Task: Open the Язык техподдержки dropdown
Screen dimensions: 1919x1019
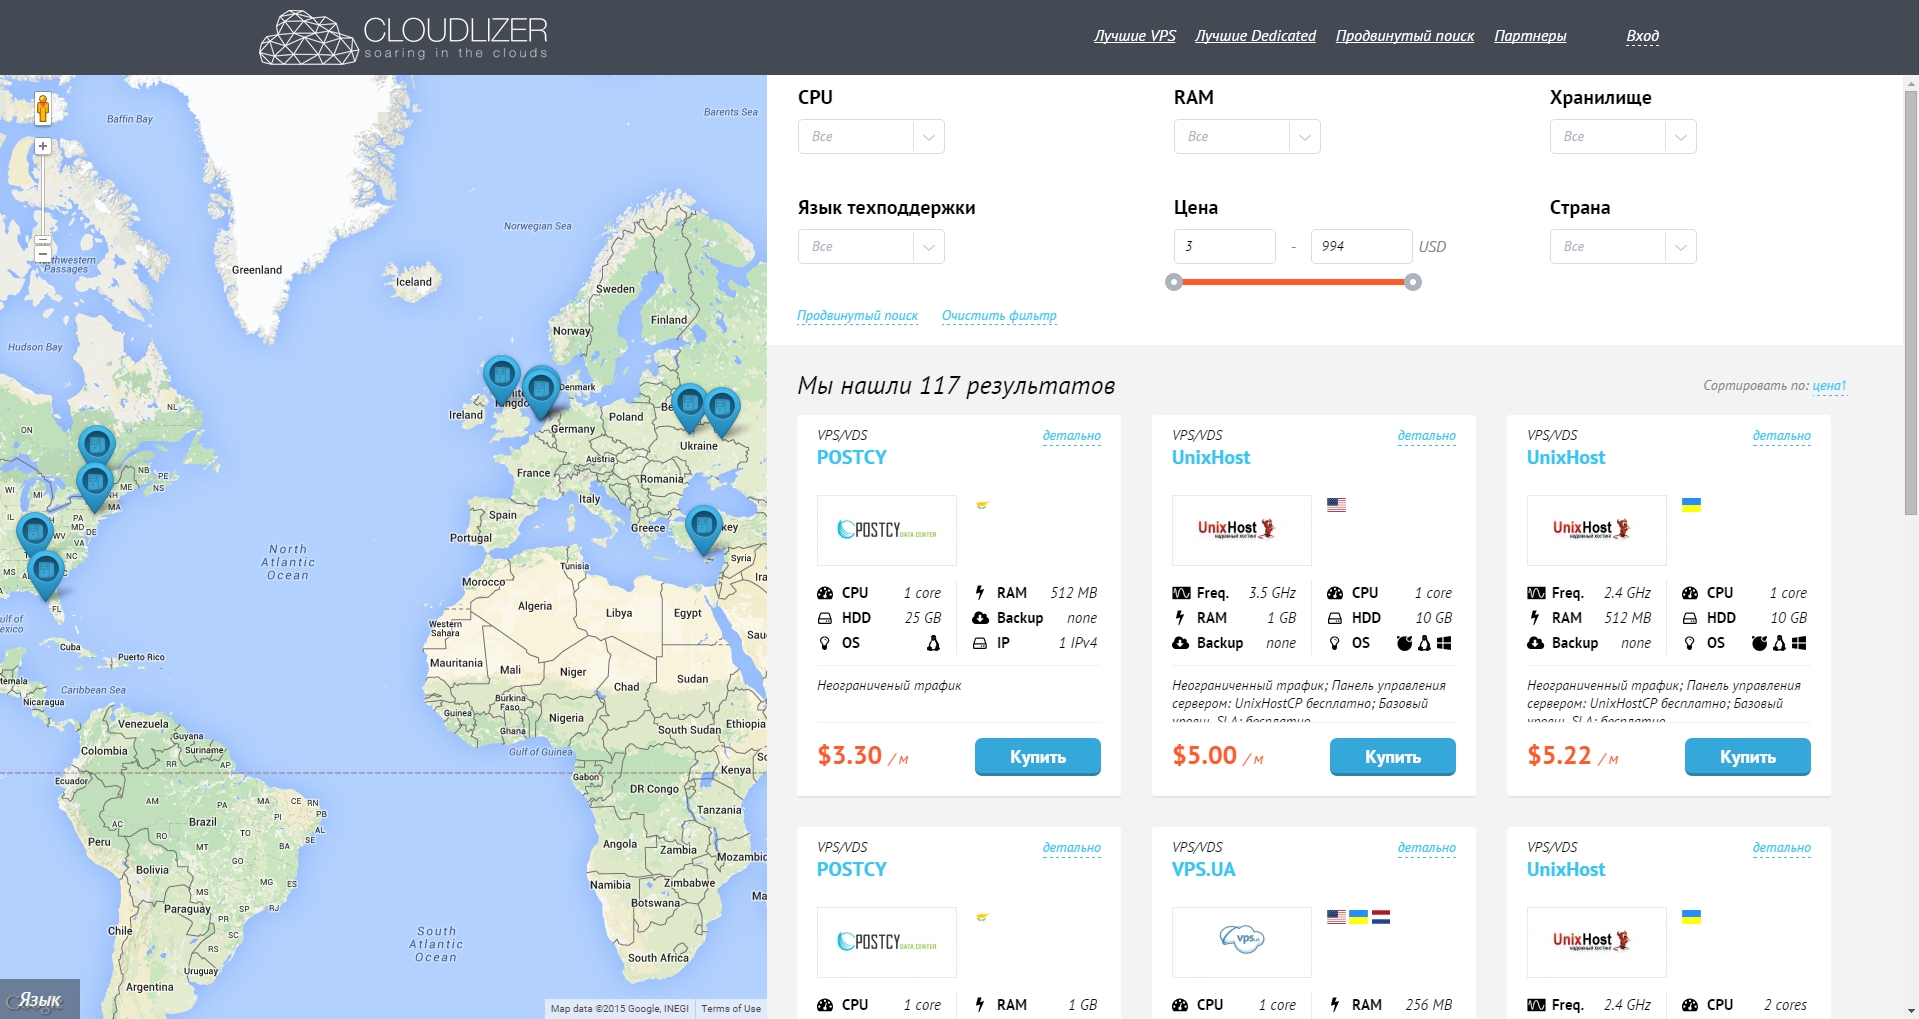Action: tap(871, 247)
